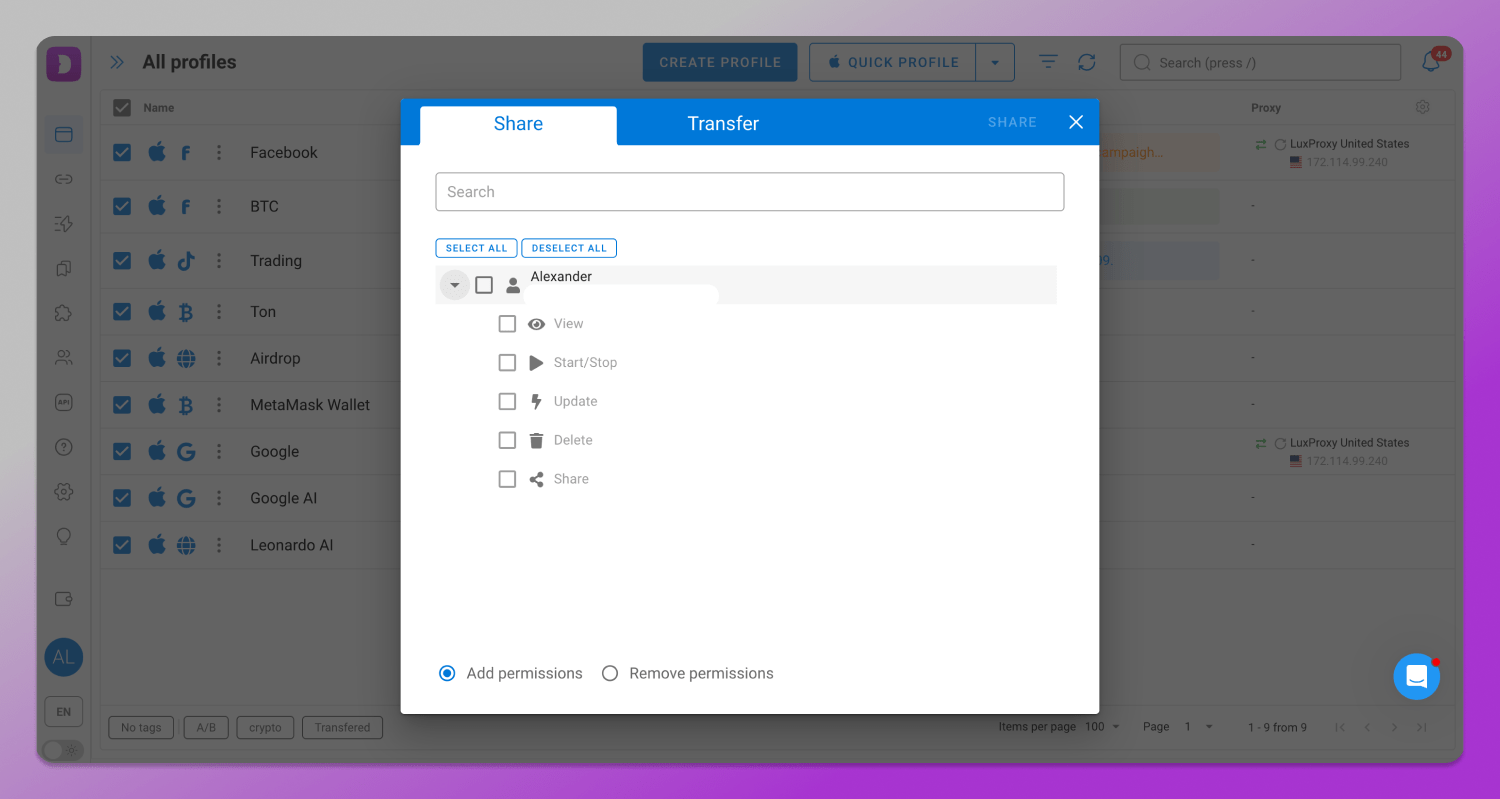Open the API sidebar icon
The image size is (1500, 799).
pos(64,402)
